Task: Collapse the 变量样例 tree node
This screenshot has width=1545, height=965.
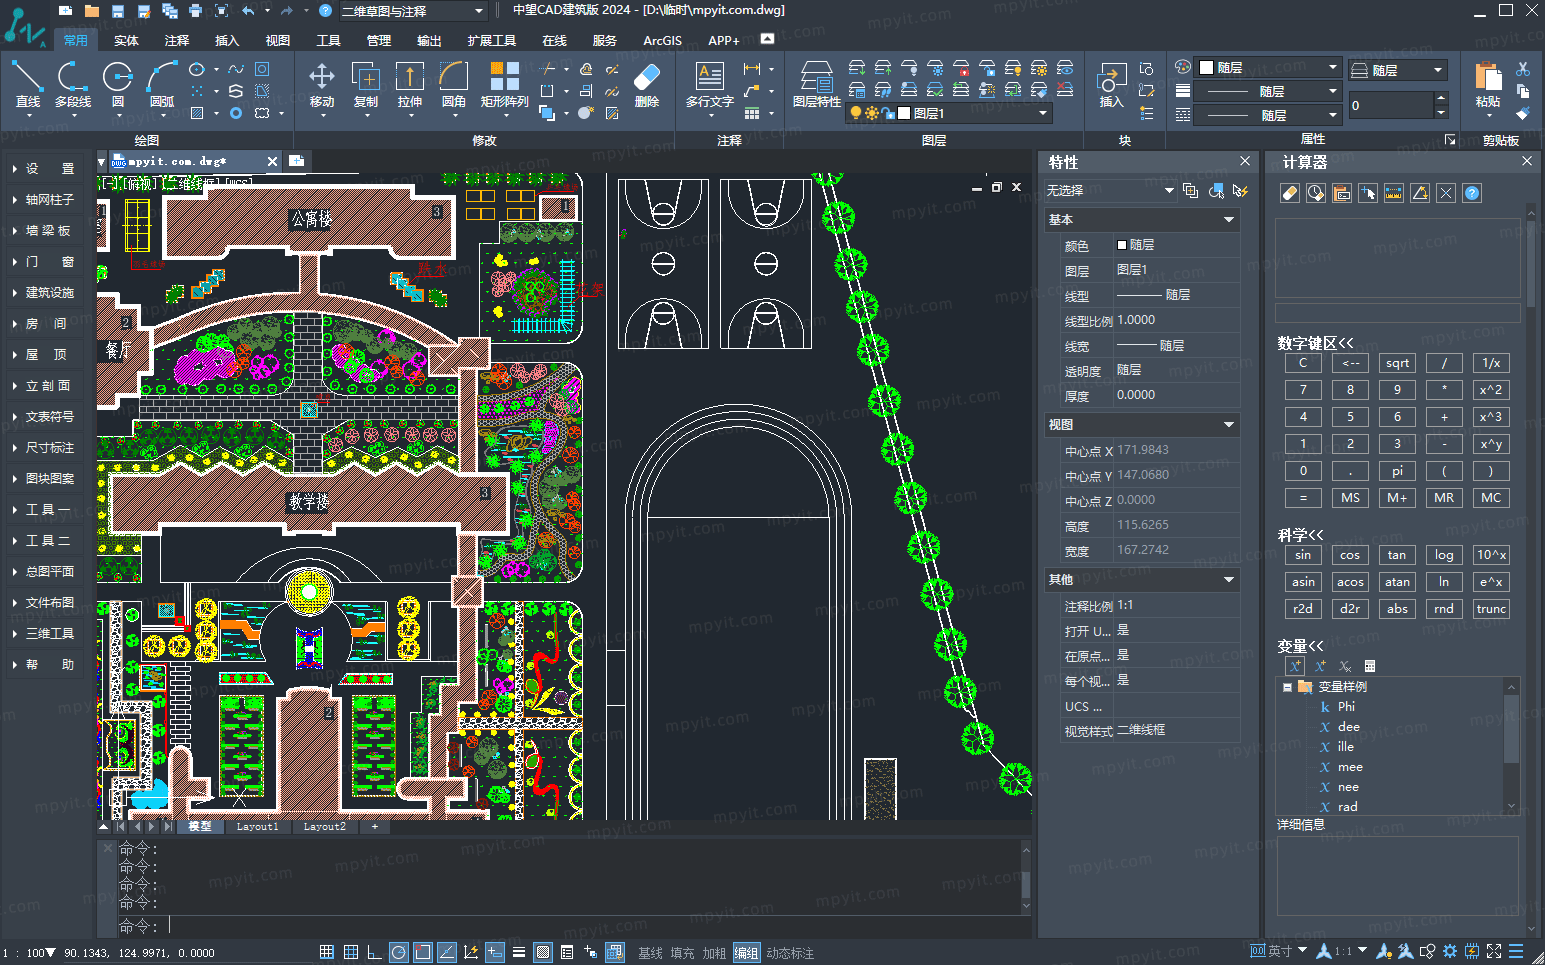Action: coord(1287,687)
